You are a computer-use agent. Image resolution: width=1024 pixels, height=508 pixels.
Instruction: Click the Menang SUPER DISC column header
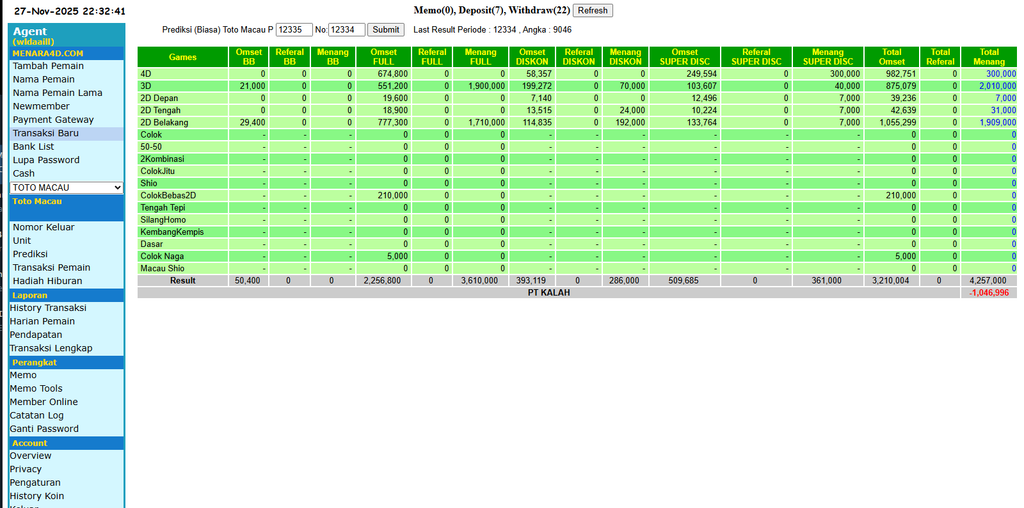(x=827, y=57)
